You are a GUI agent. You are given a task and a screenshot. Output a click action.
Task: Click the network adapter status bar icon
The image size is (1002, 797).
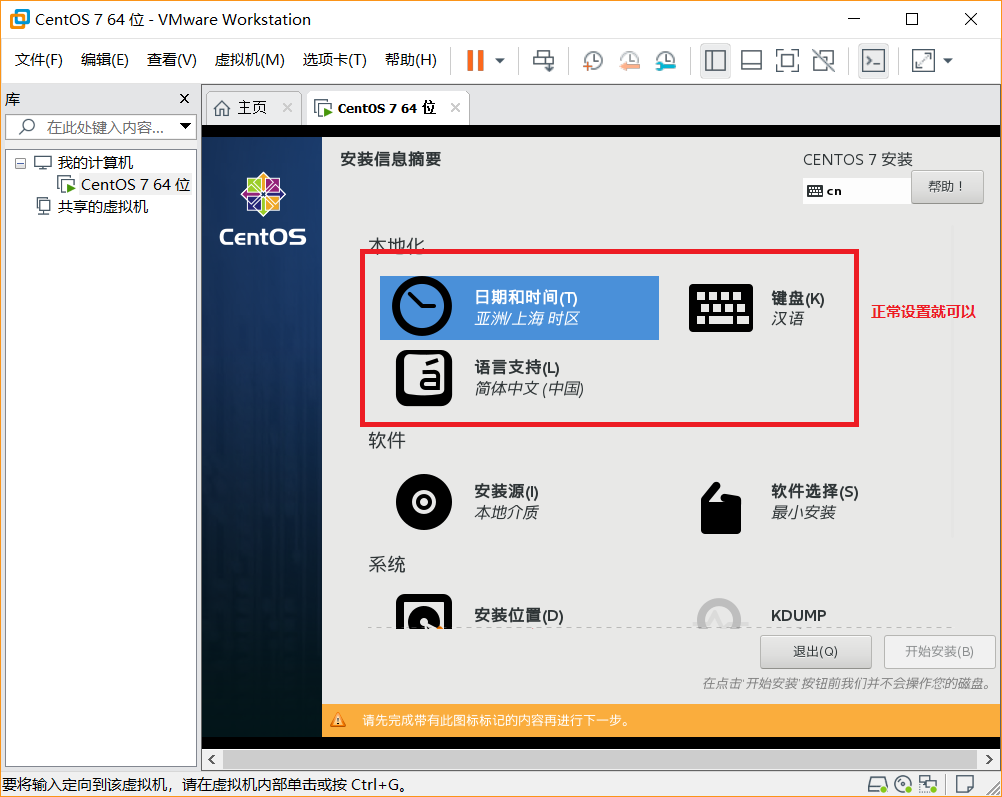click(928, 784)
